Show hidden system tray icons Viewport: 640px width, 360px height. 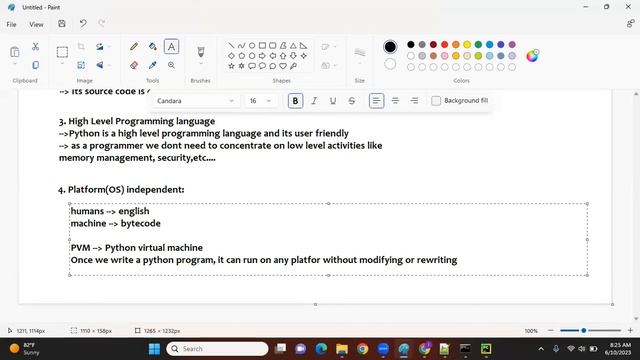(541, 349)
